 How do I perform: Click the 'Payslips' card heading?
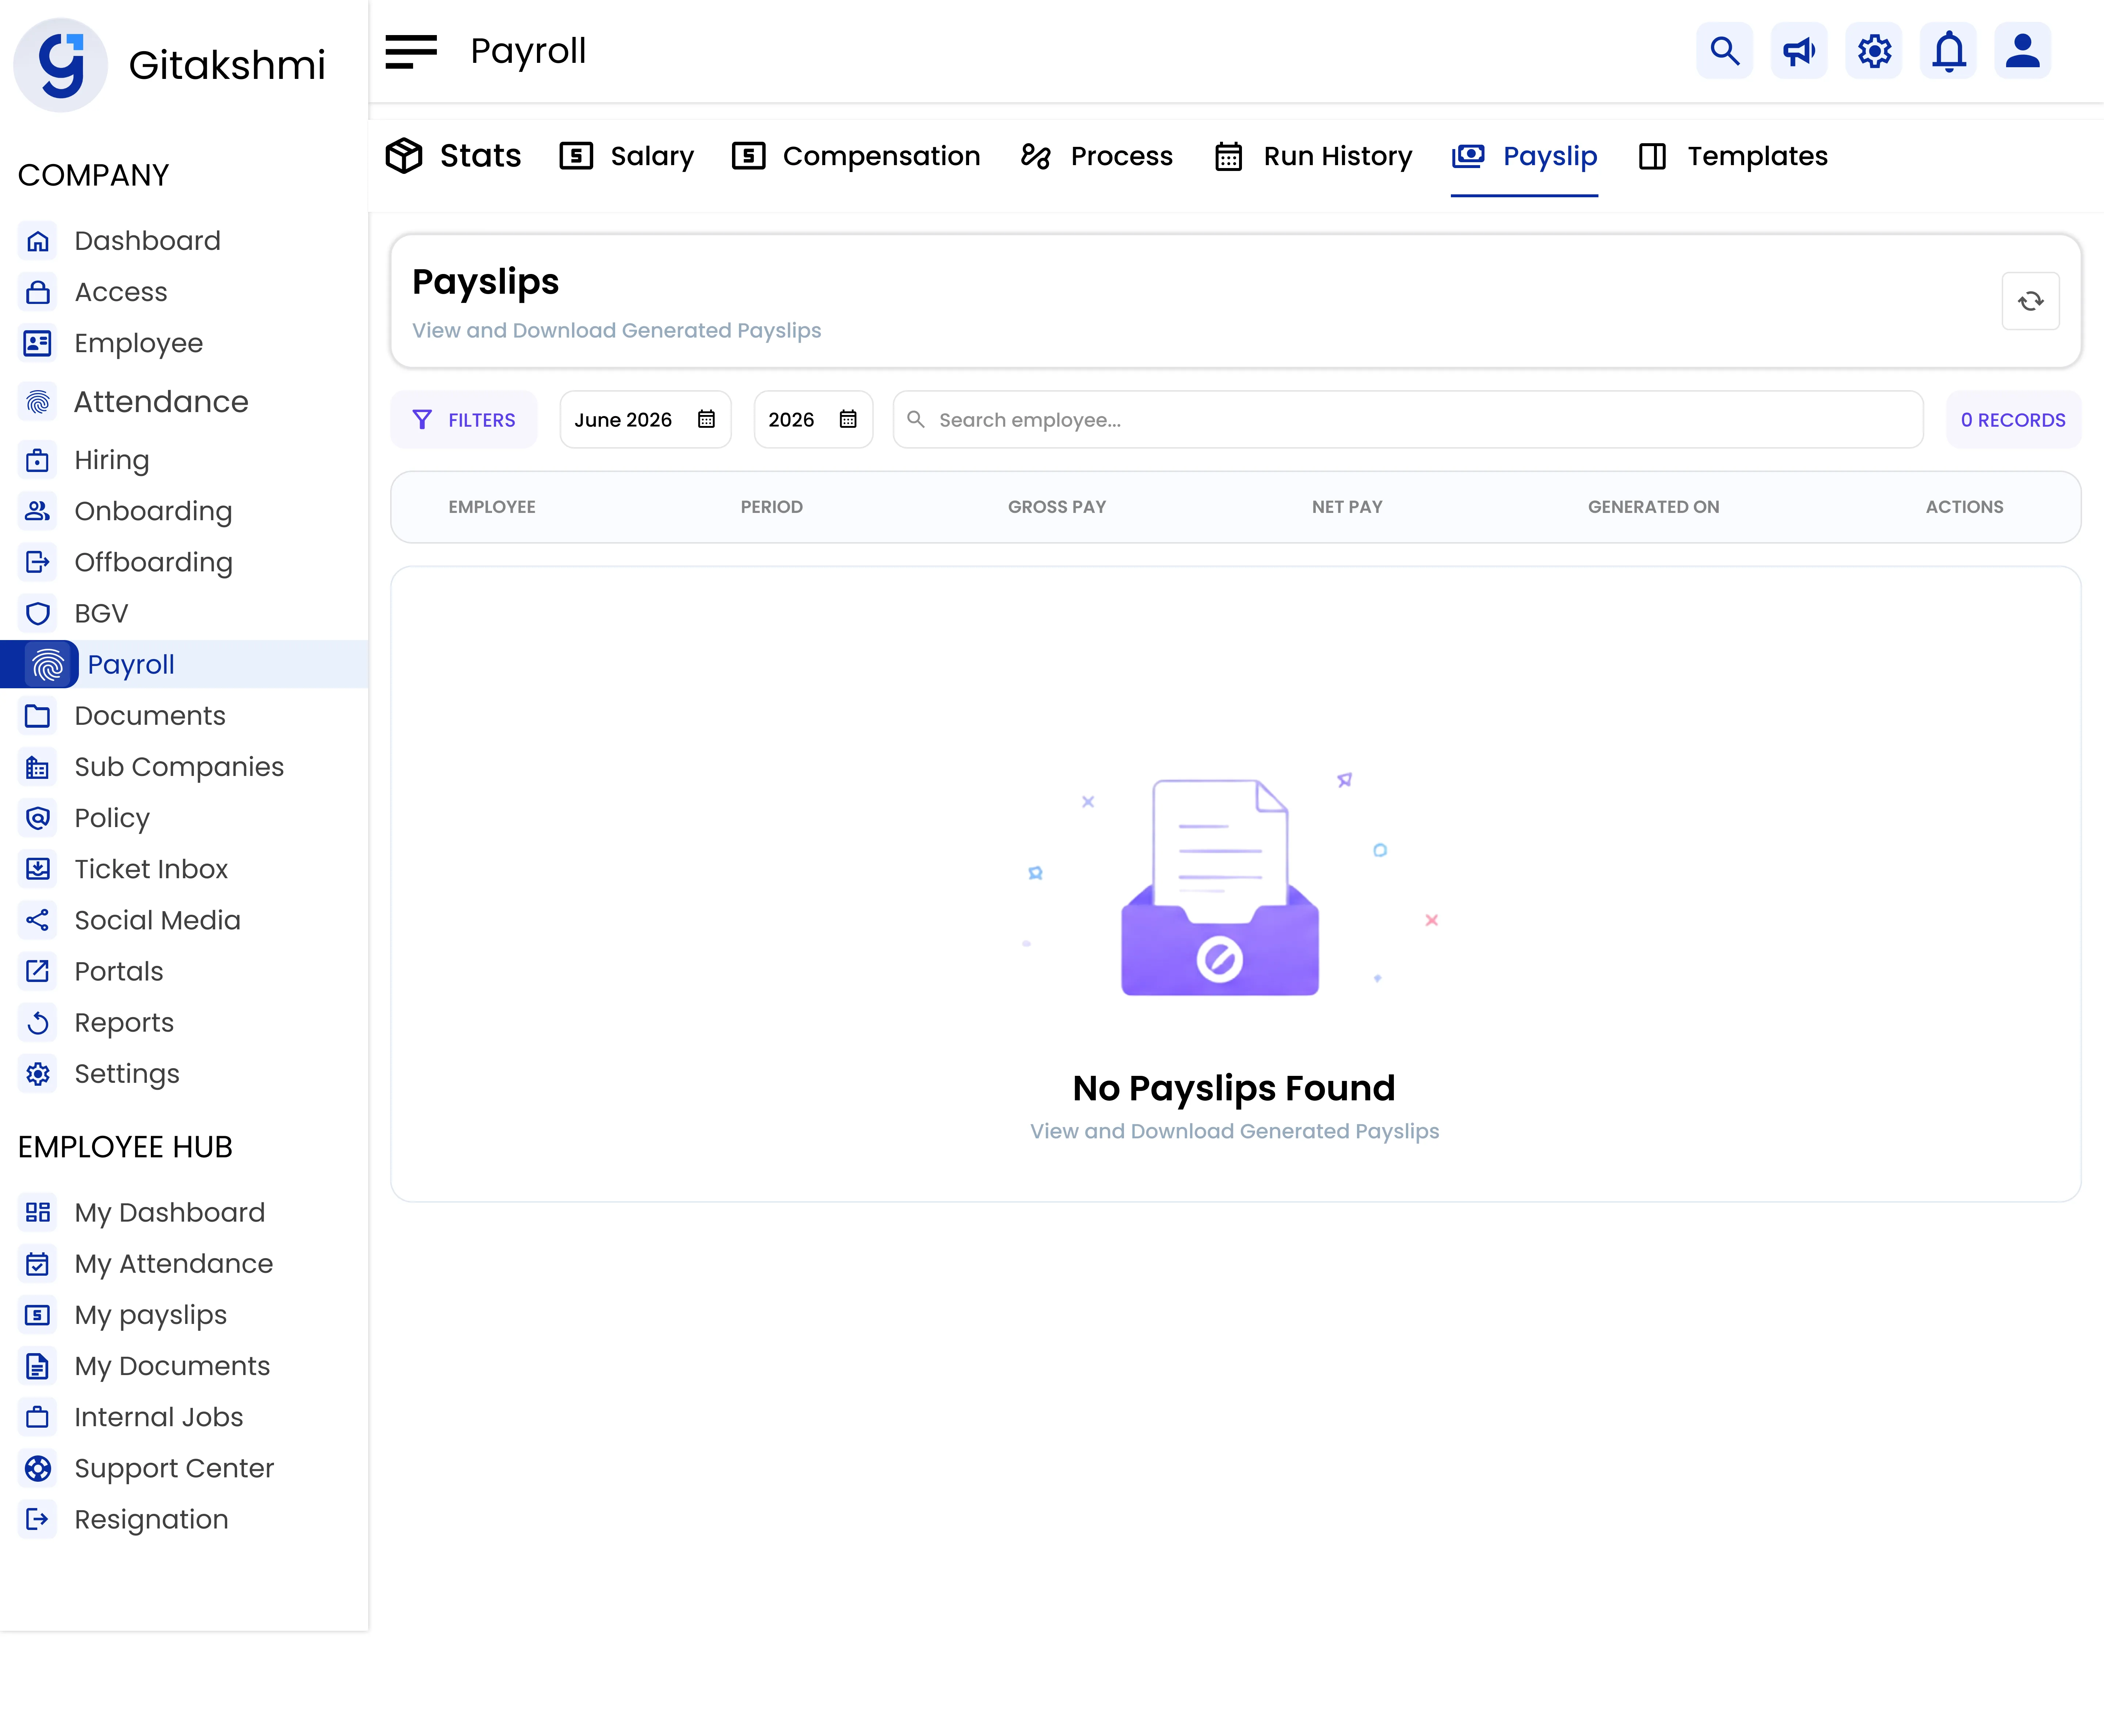(486, 282)
